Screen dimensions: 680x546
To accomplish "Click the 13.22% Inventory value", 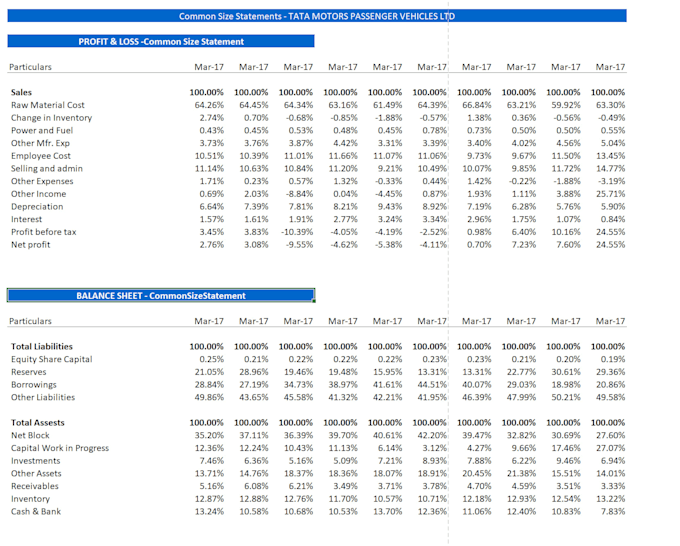I will (610, 499).
